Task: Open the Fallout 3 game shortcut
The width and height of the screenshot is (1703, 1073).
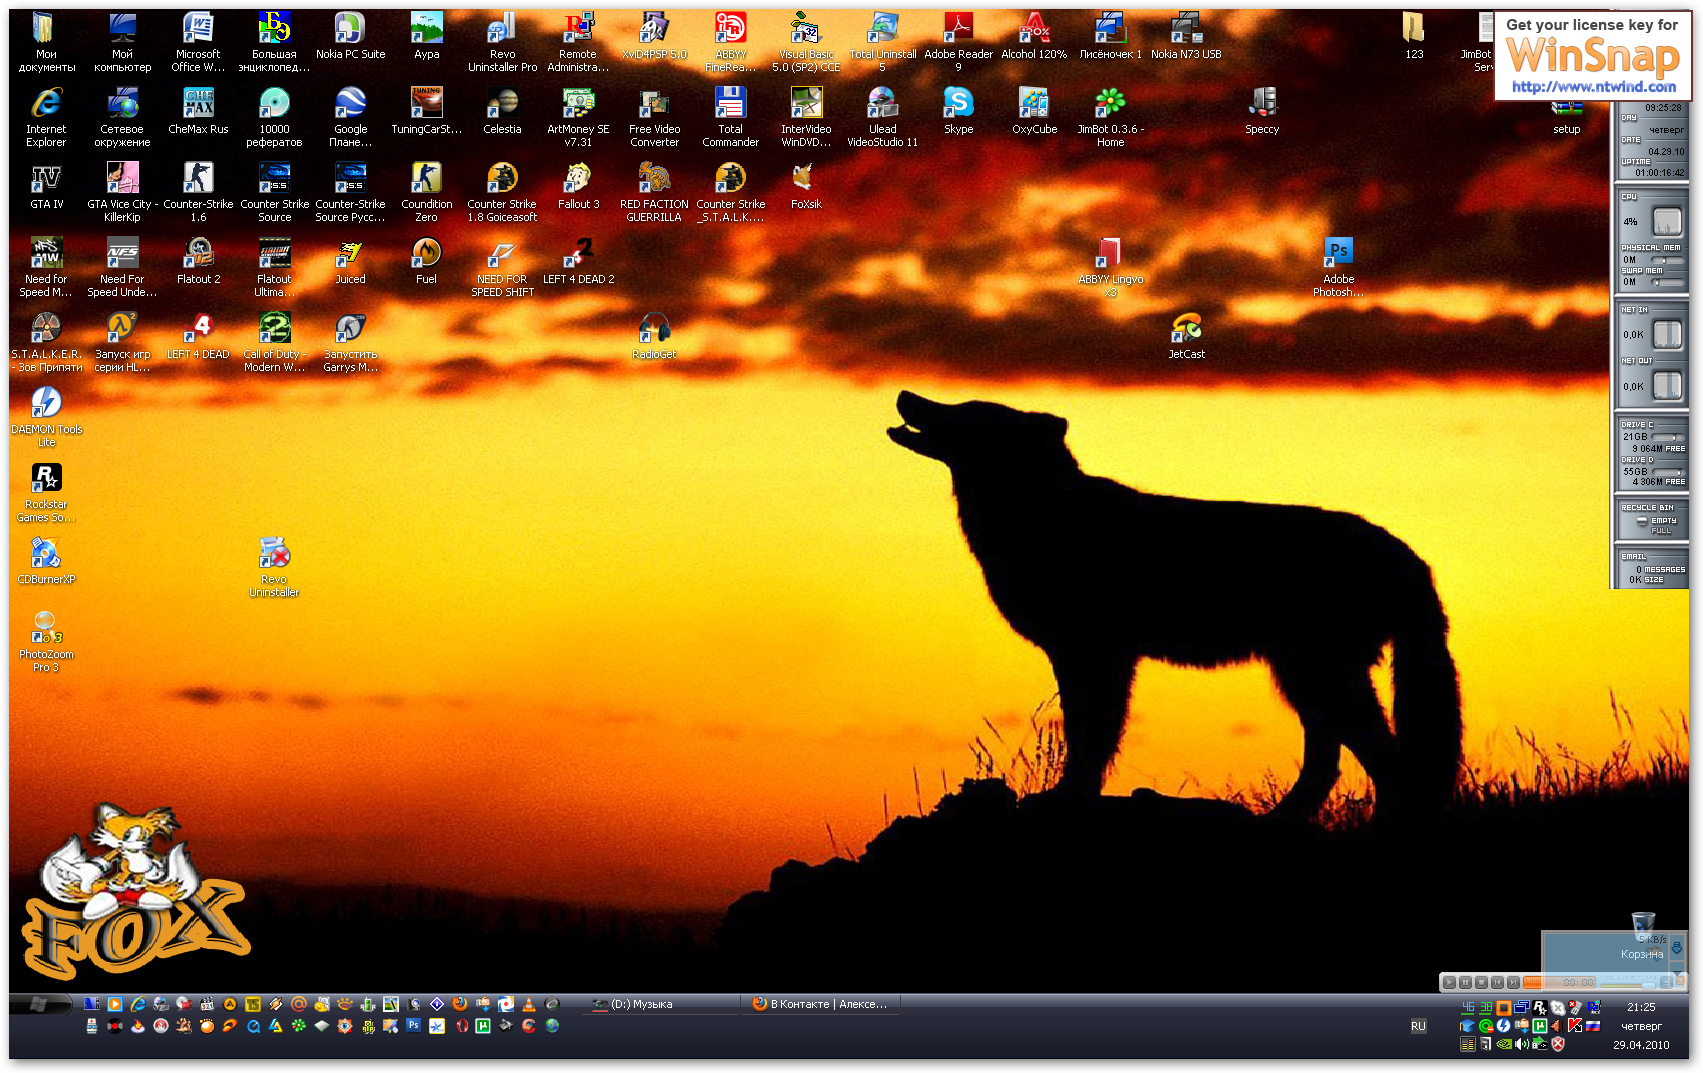Action: click(x=578, y=179)
